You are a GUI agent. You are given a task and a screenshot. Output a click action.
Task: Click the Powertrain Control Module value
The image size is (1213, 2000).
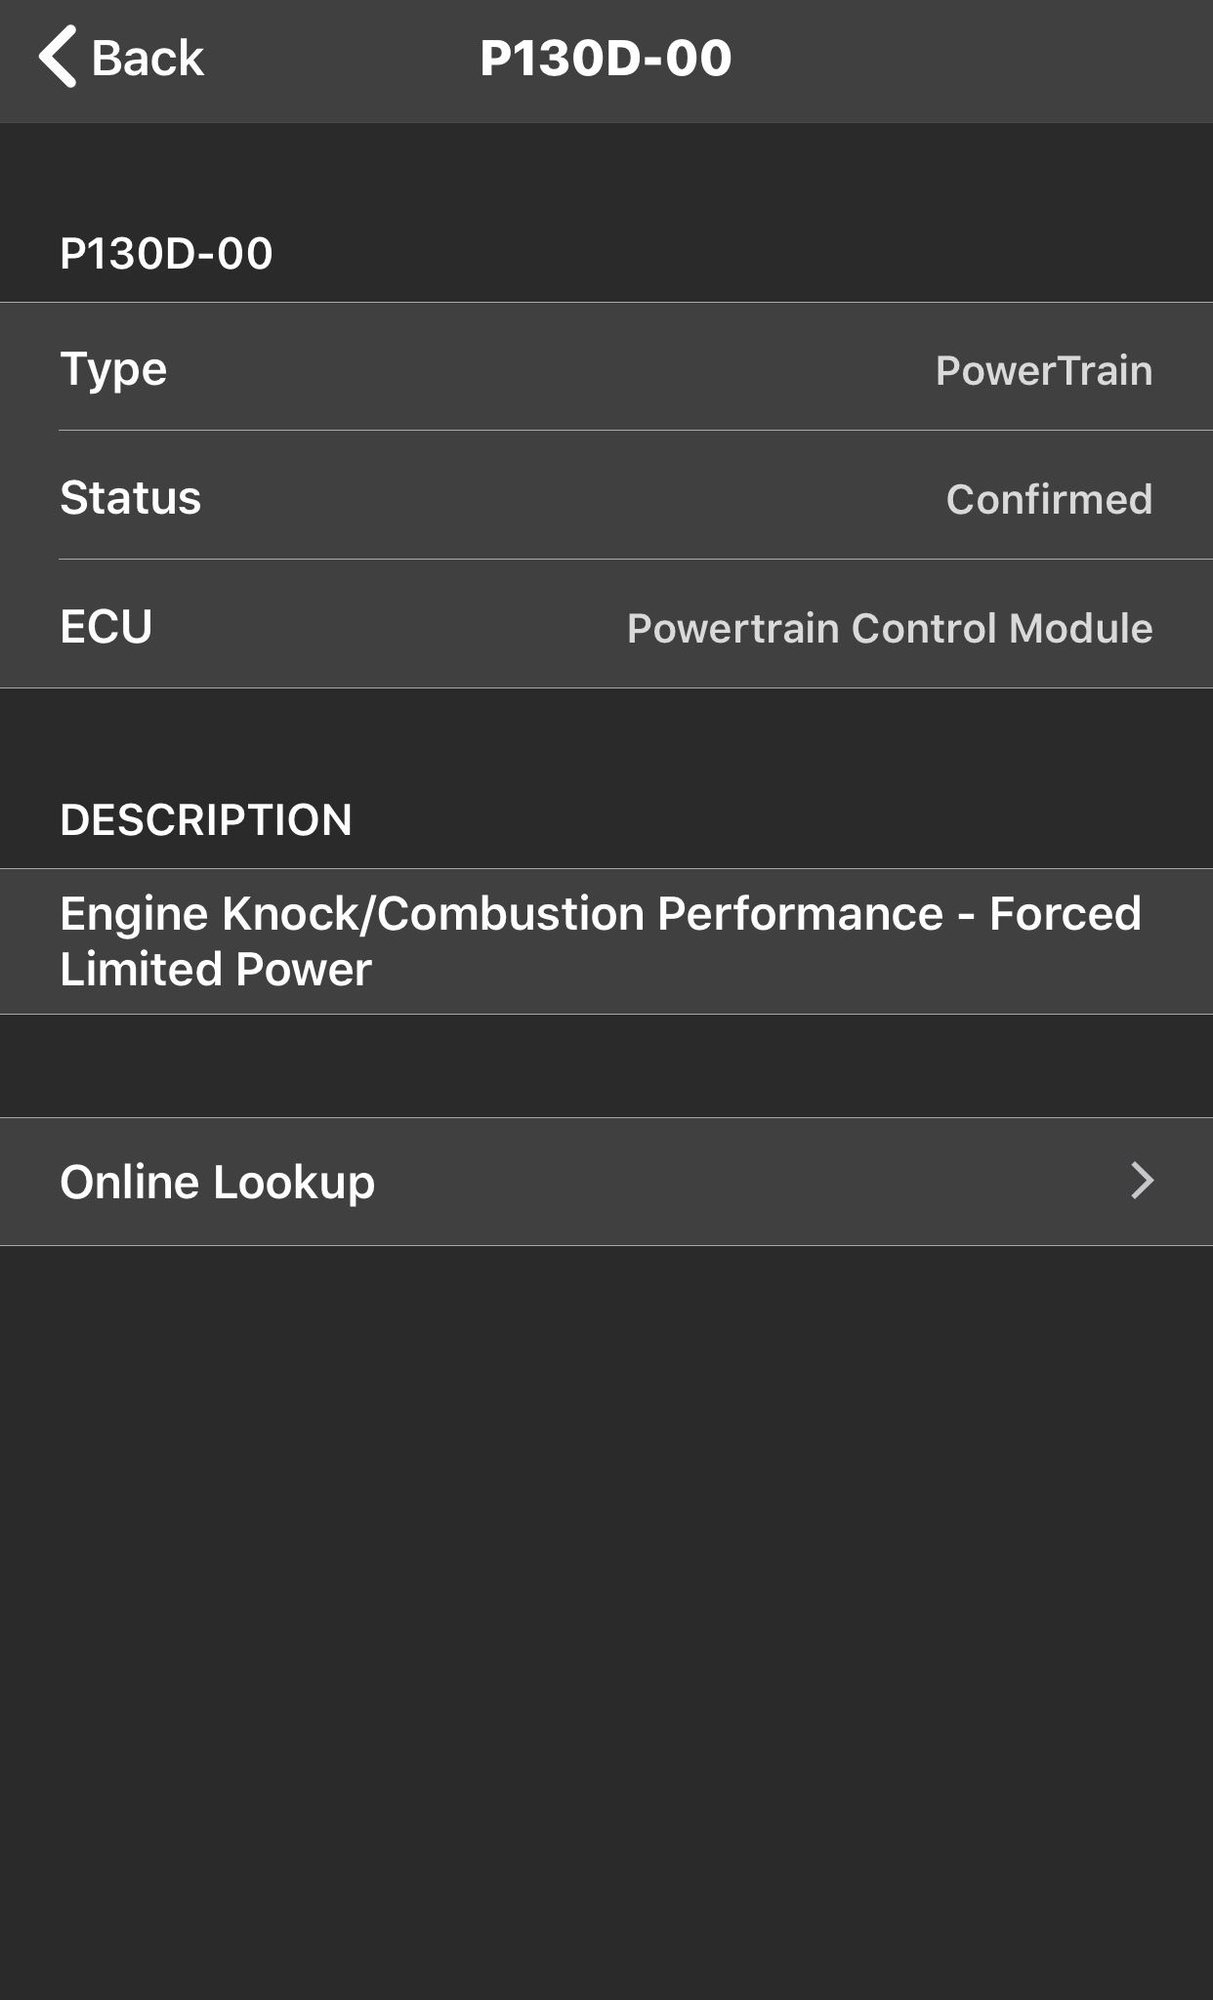click(889, 628)
